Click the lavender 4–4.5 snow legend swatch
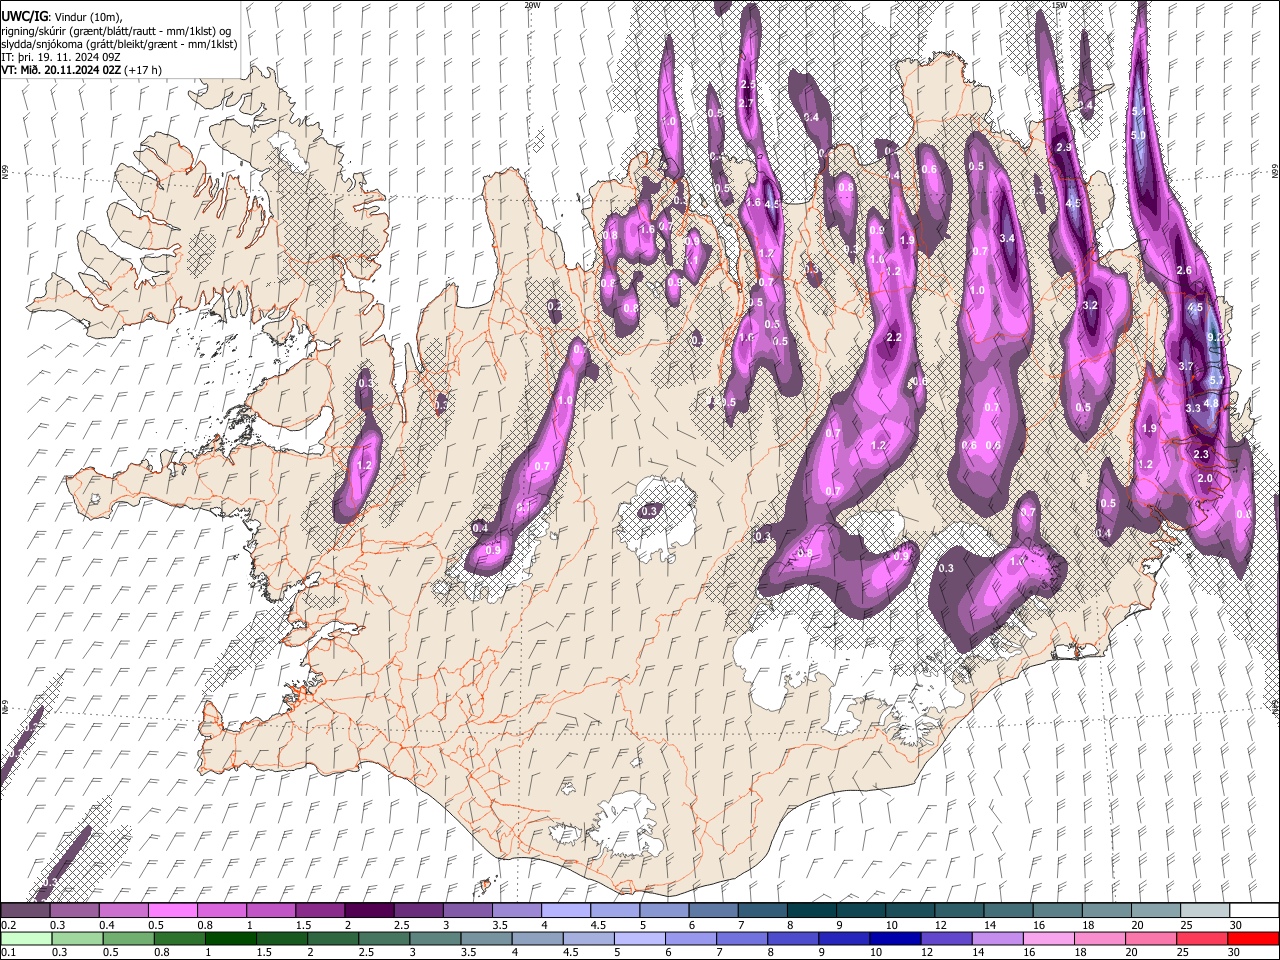The height and width of the screenshot is (960, 1280). 566,911
